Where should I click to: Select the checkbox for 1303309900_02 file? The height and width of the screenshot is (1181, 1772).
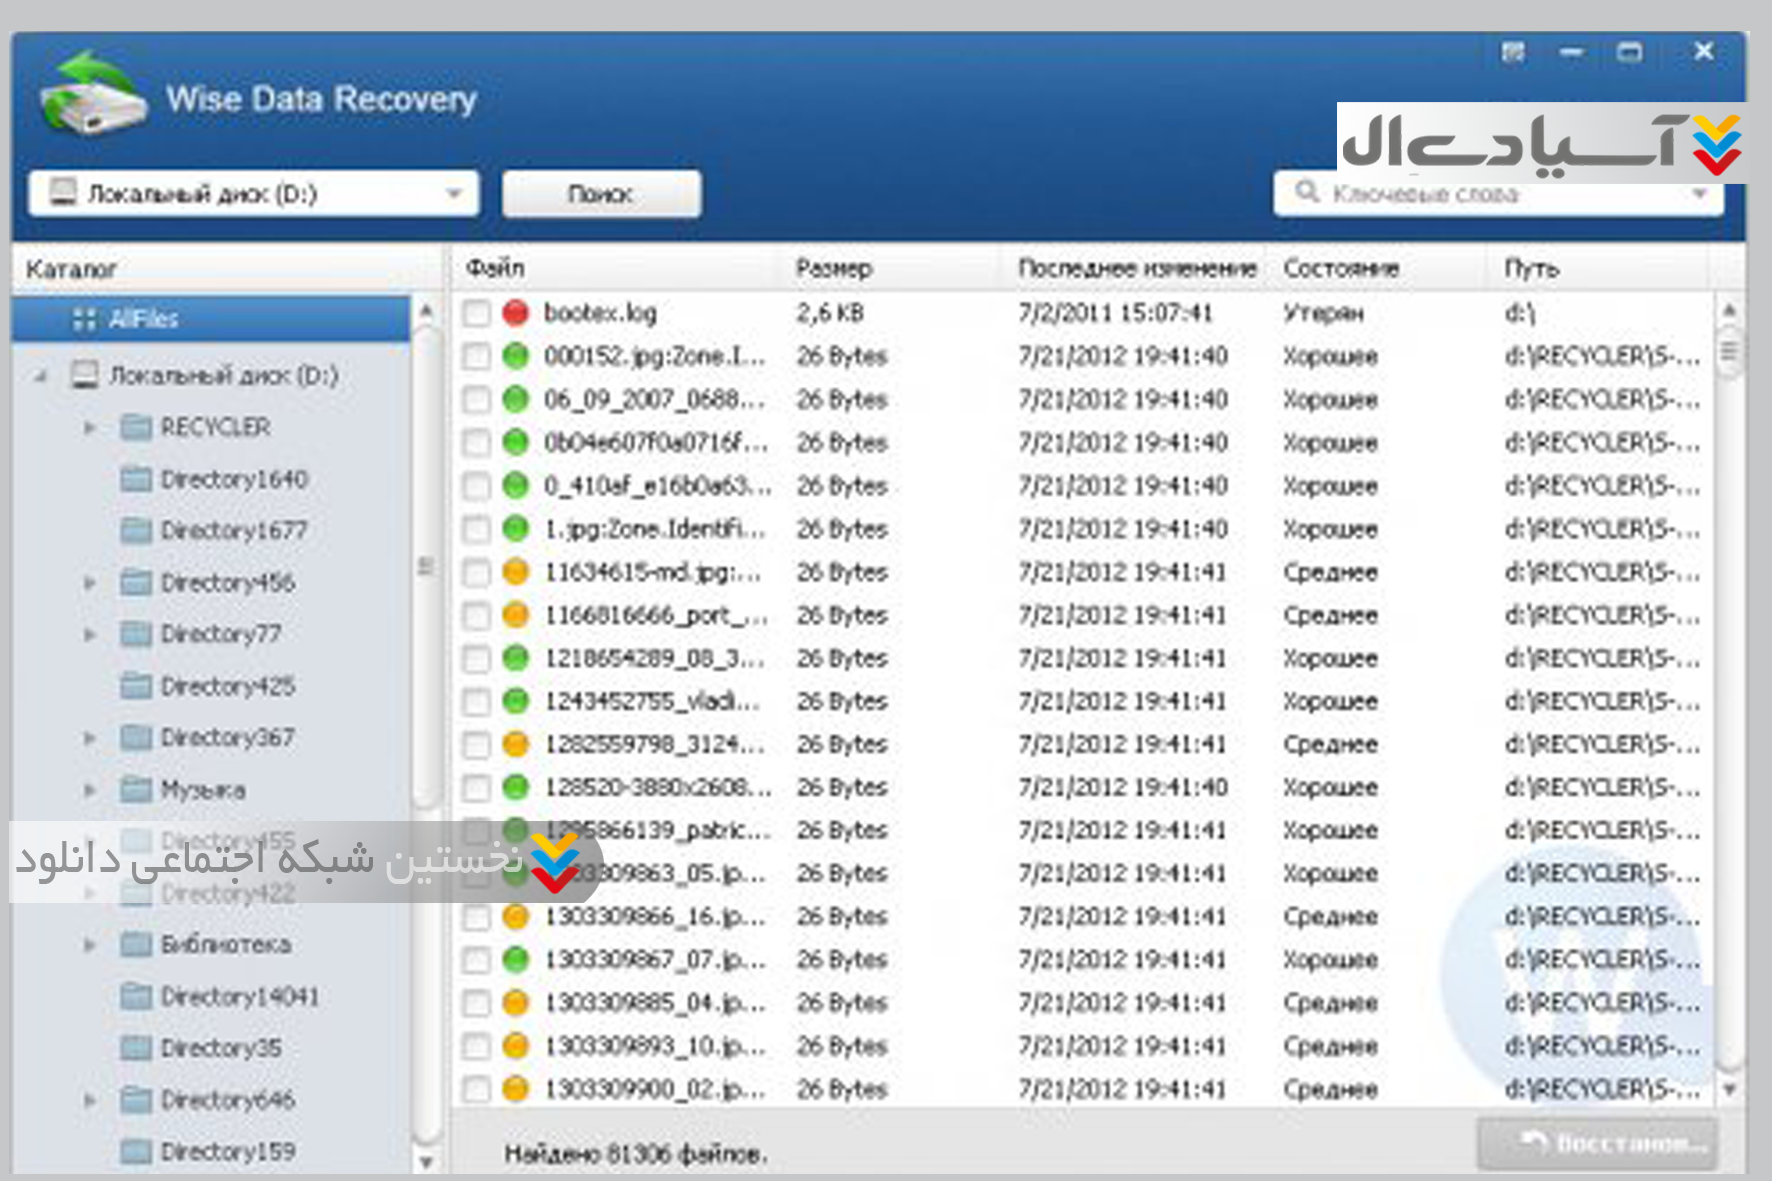pyautogui.click(x=477, y=1089)
